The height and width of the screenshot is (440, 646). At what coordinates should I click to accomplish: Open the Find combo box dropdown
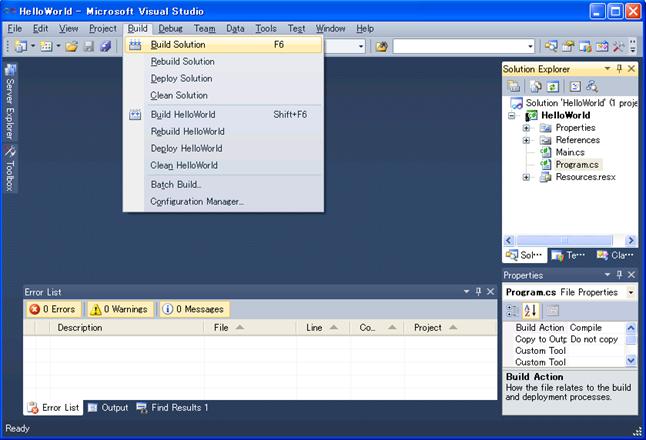click(x=530, y=47)
